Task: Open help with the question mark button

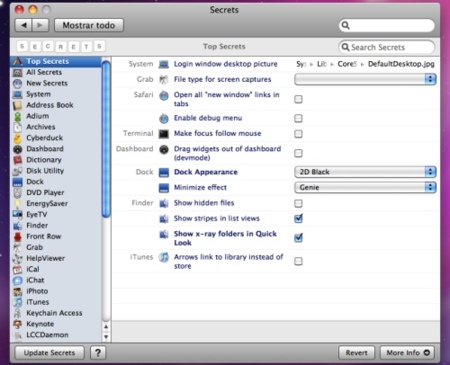Action: coord(98,353)
